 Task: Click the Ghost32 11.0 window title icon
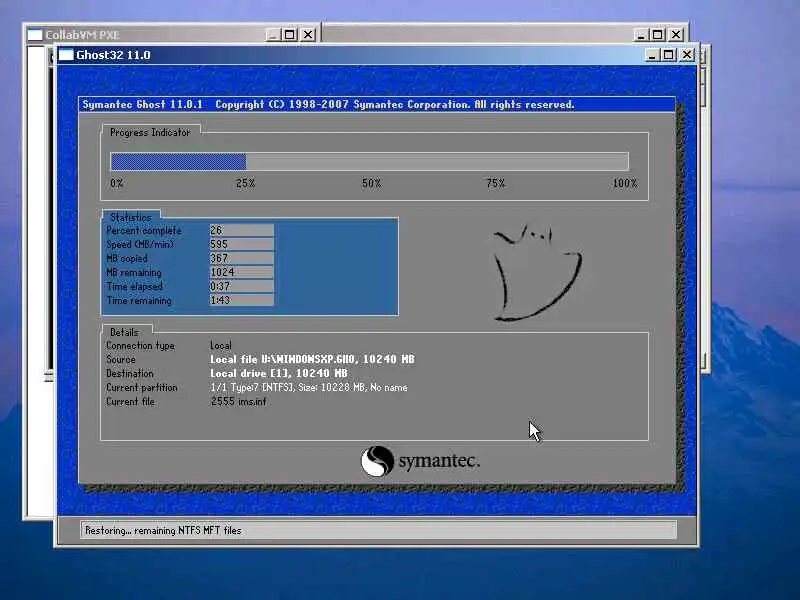pyautogui.click(x=66, y=55)
